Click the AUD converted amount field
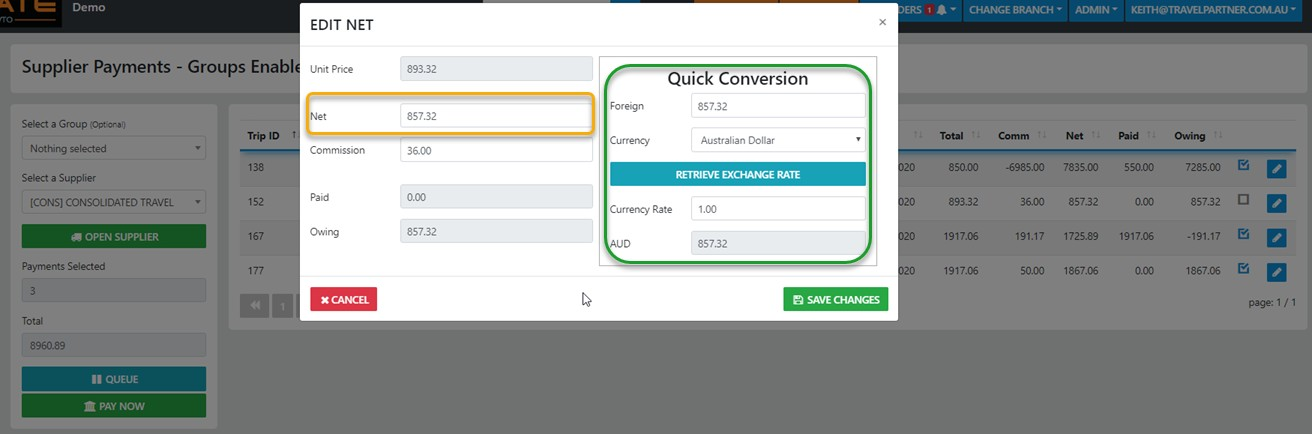Screen dimensions: 1312x434 pyautogui.click(x=778, y=243)
